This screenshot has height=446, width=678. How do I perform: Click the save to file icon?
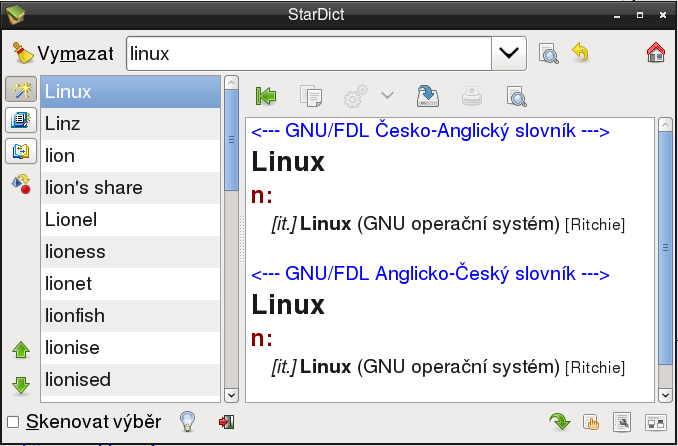coord(427,97)
